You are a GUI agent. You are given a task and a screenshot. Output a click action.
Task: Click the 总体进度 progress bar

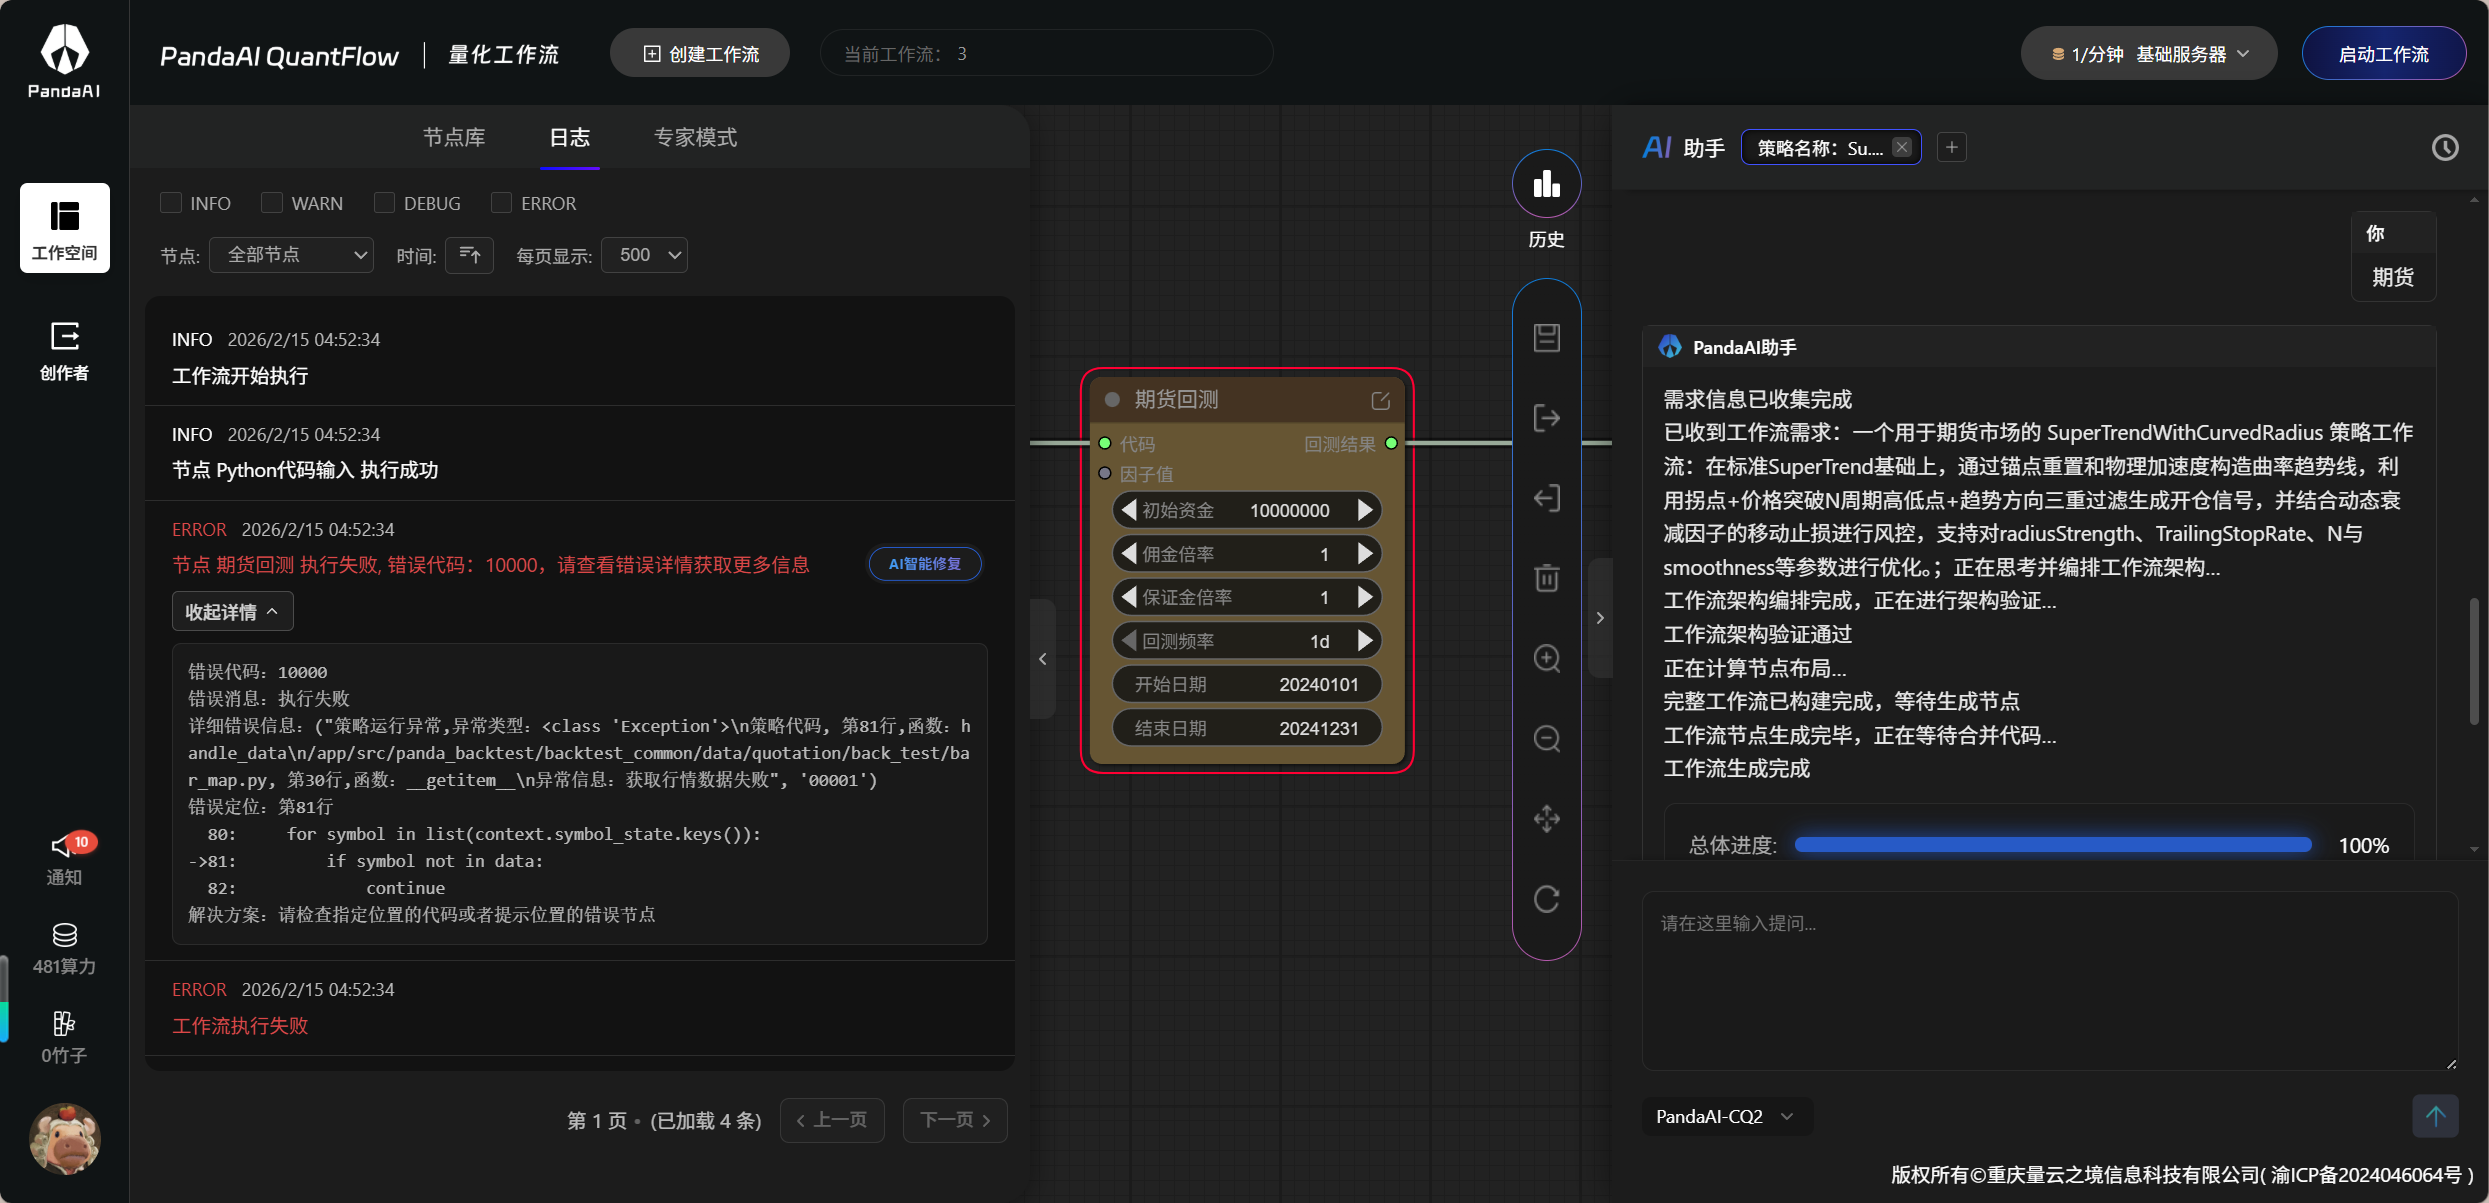point(2053,845)
